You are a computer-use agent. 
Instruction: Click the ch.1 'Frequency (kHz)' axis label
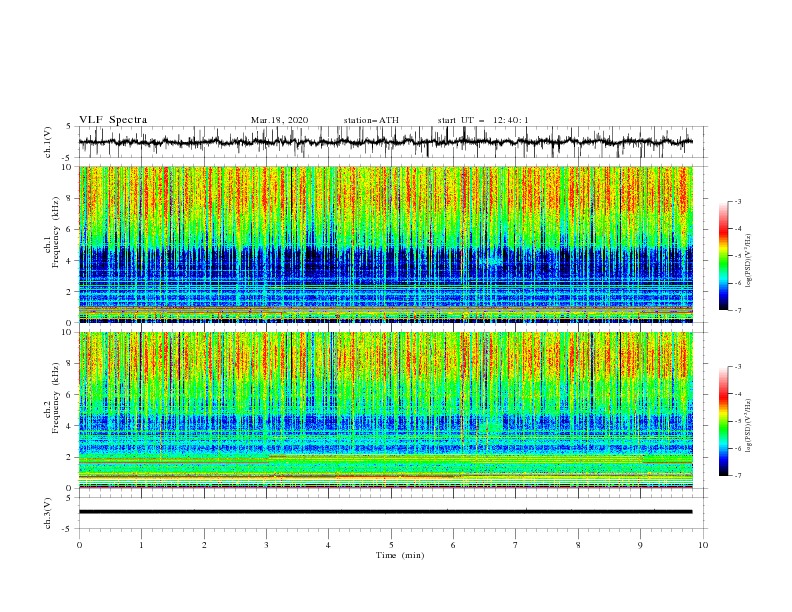pos(55,233)
